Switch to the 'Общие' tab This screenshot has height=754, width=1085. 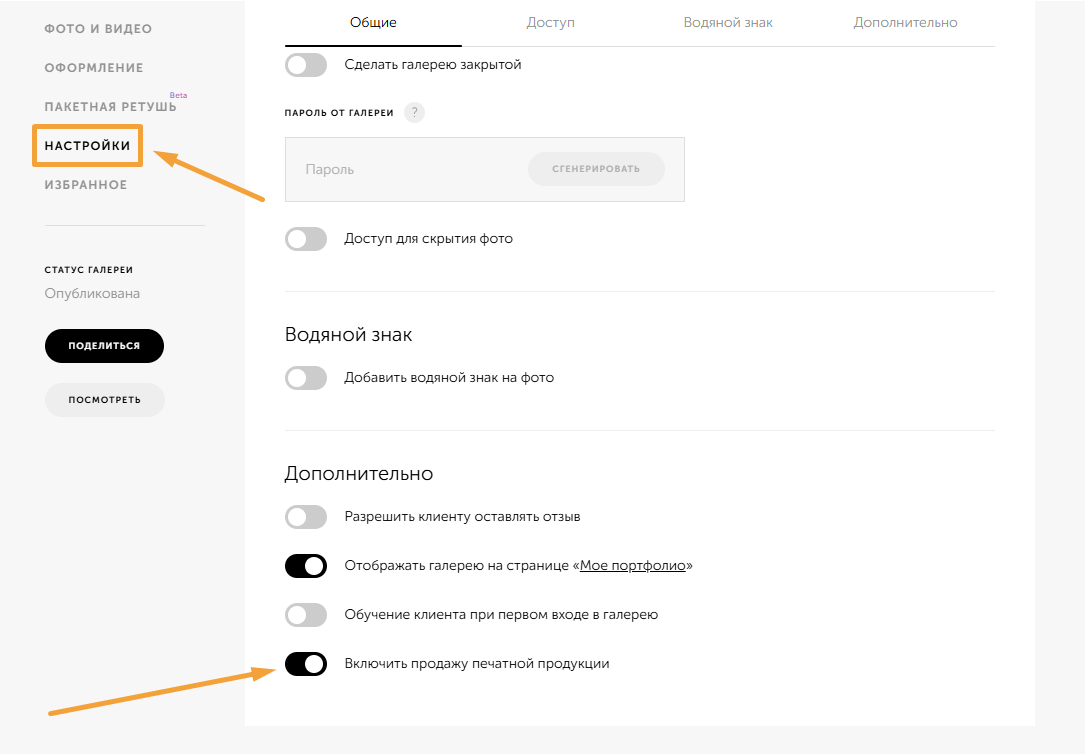coord(373,22)
